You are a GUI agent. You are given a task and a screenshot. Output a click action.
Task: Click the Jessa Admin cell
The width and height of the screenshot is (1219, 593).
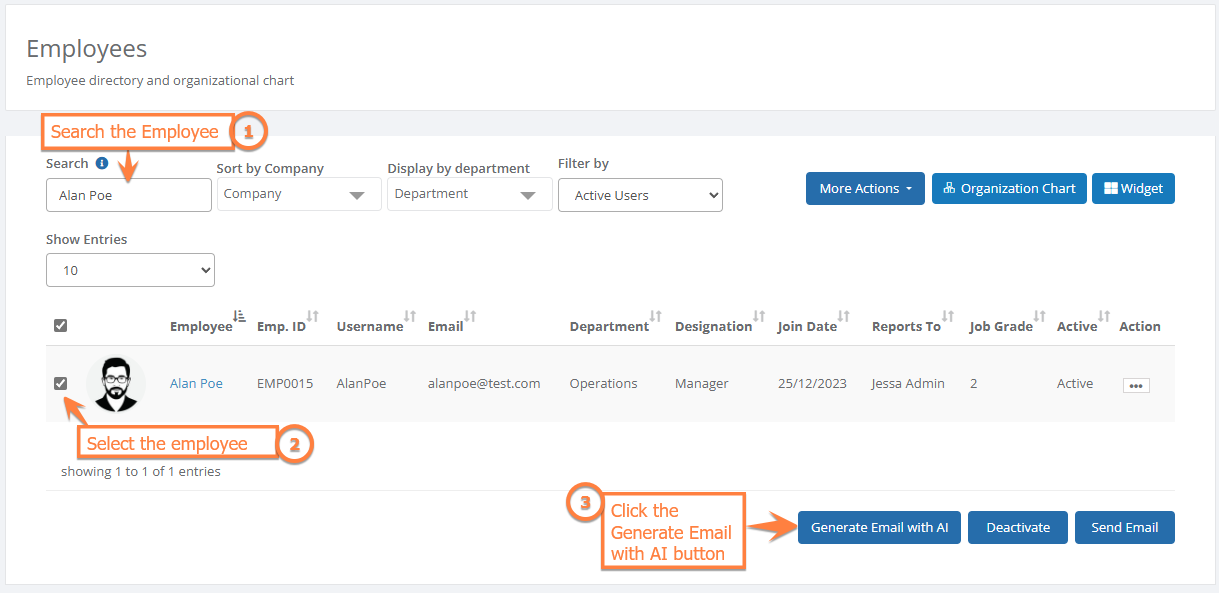click(x=908, y=383)
